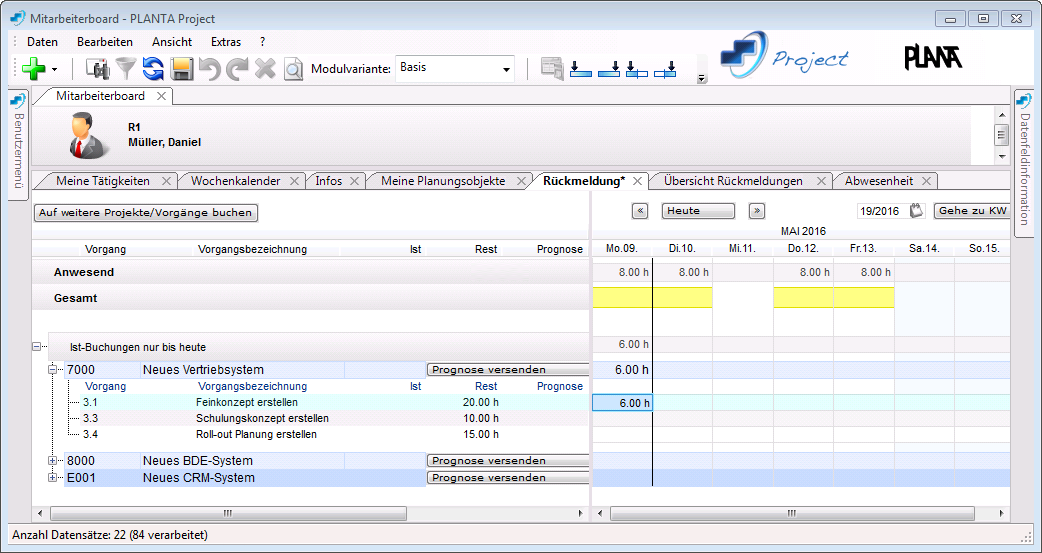Click the employee avatar picture
Viewport: 1042px width, 553px height.
point(91,136)
